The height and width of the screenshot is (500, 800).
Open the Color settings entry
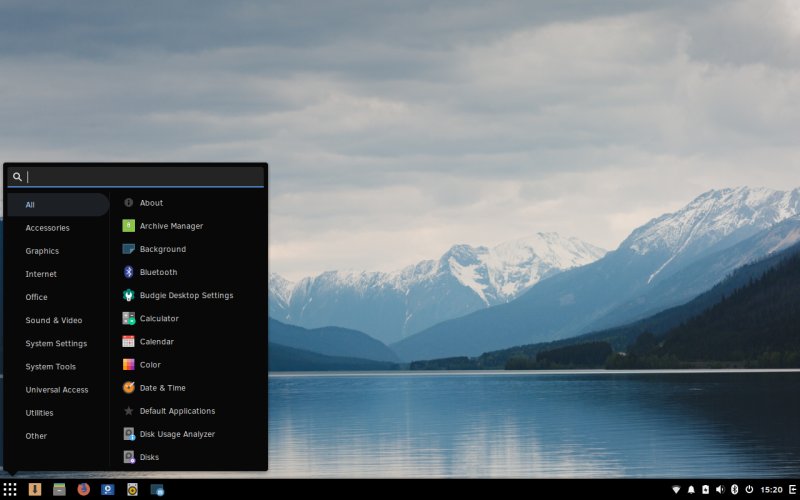tap(150, 364)
